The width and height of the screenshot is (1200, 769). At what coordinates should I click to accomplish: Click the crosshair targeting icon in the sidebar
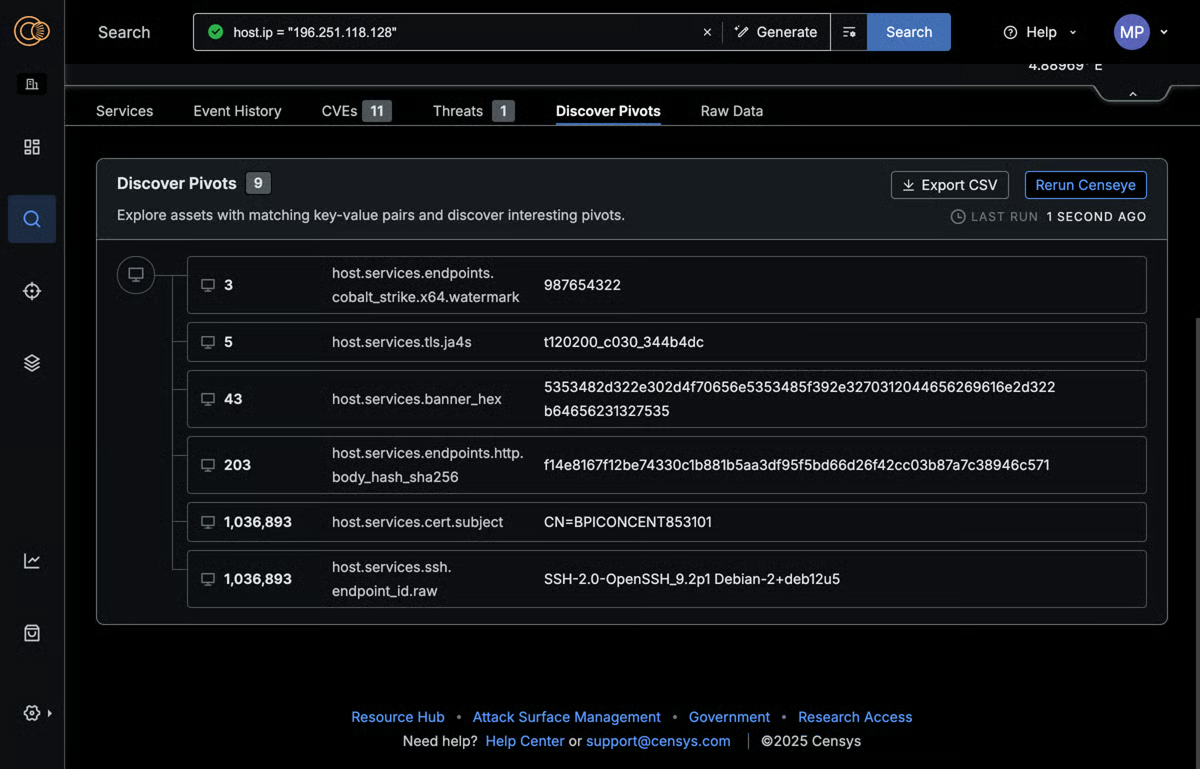(x=31, y=291)
